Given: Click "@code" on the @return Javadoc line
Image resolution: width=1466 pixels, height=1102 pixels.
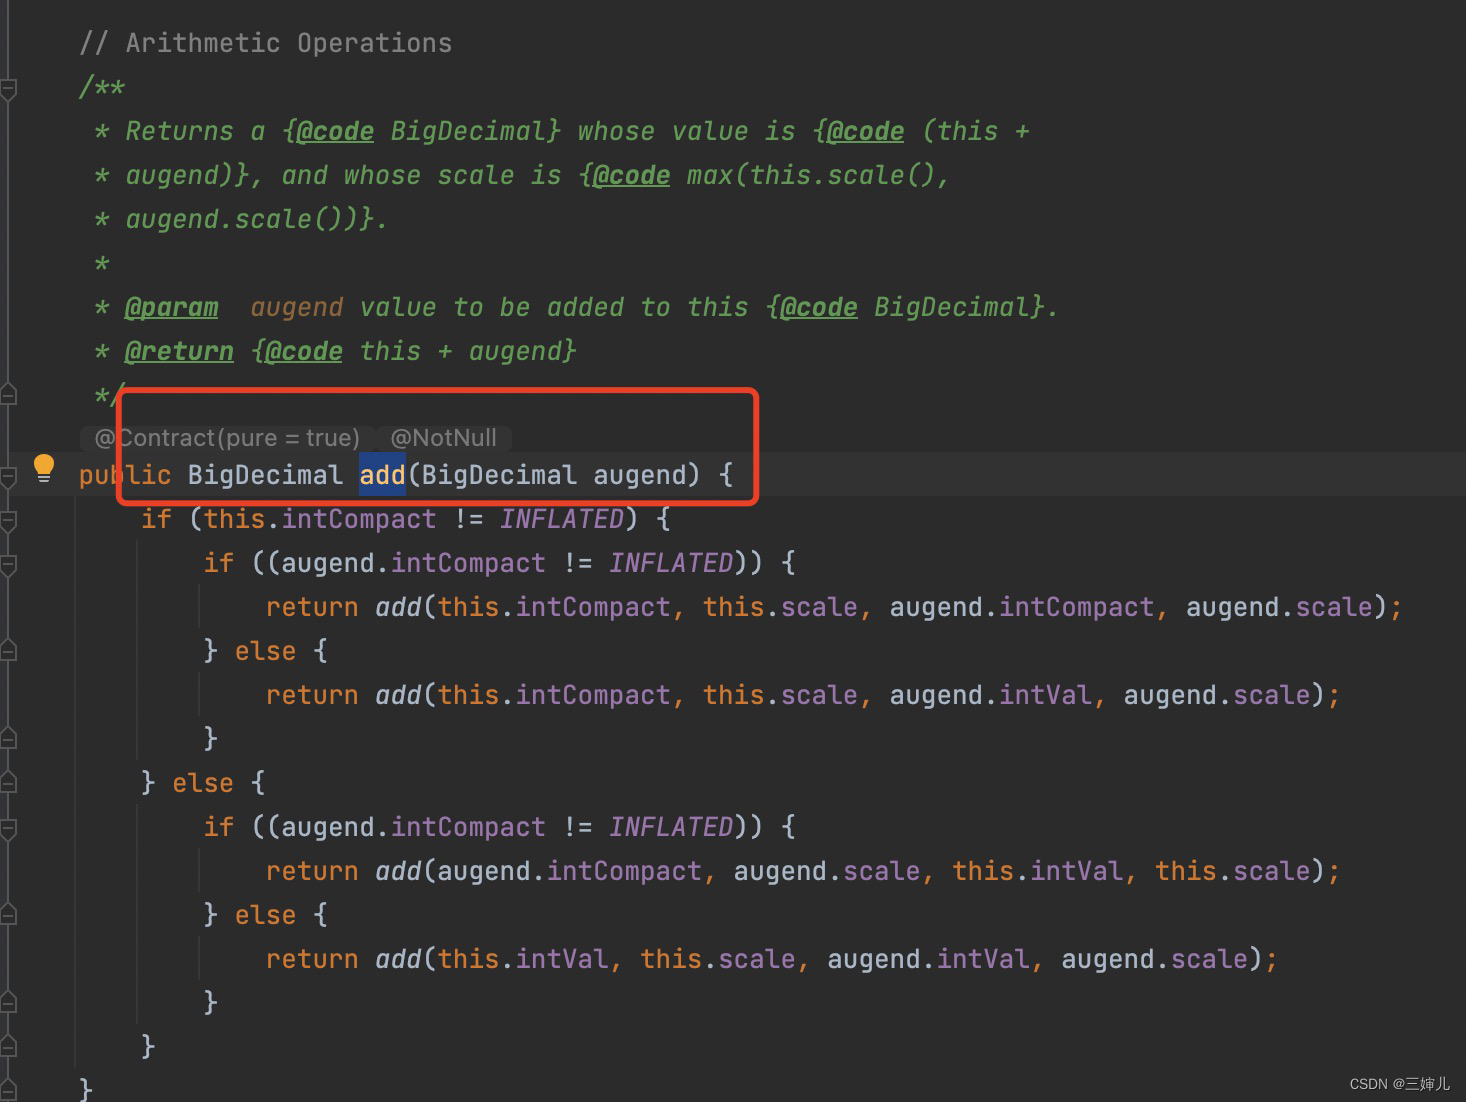Looking at the screenshot, I should (x=304, y=351).
